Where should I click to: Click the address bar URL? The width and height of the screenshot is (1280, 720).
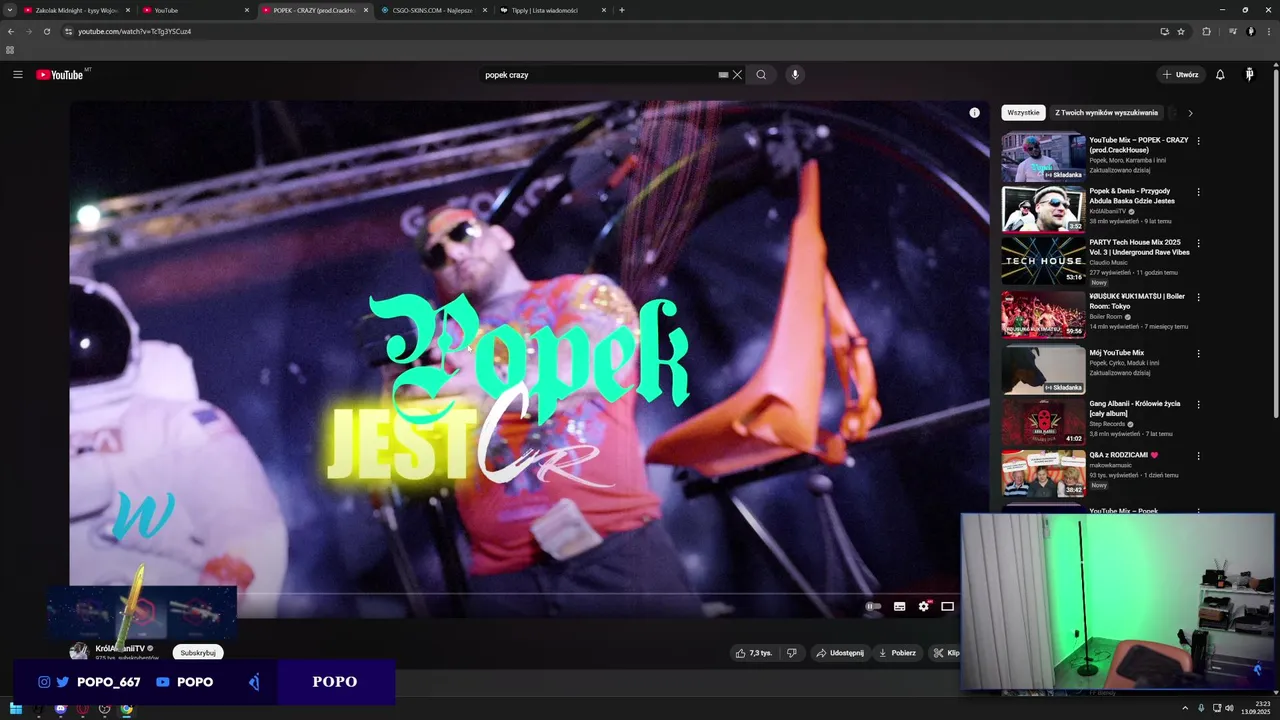(x=135, y=31)
